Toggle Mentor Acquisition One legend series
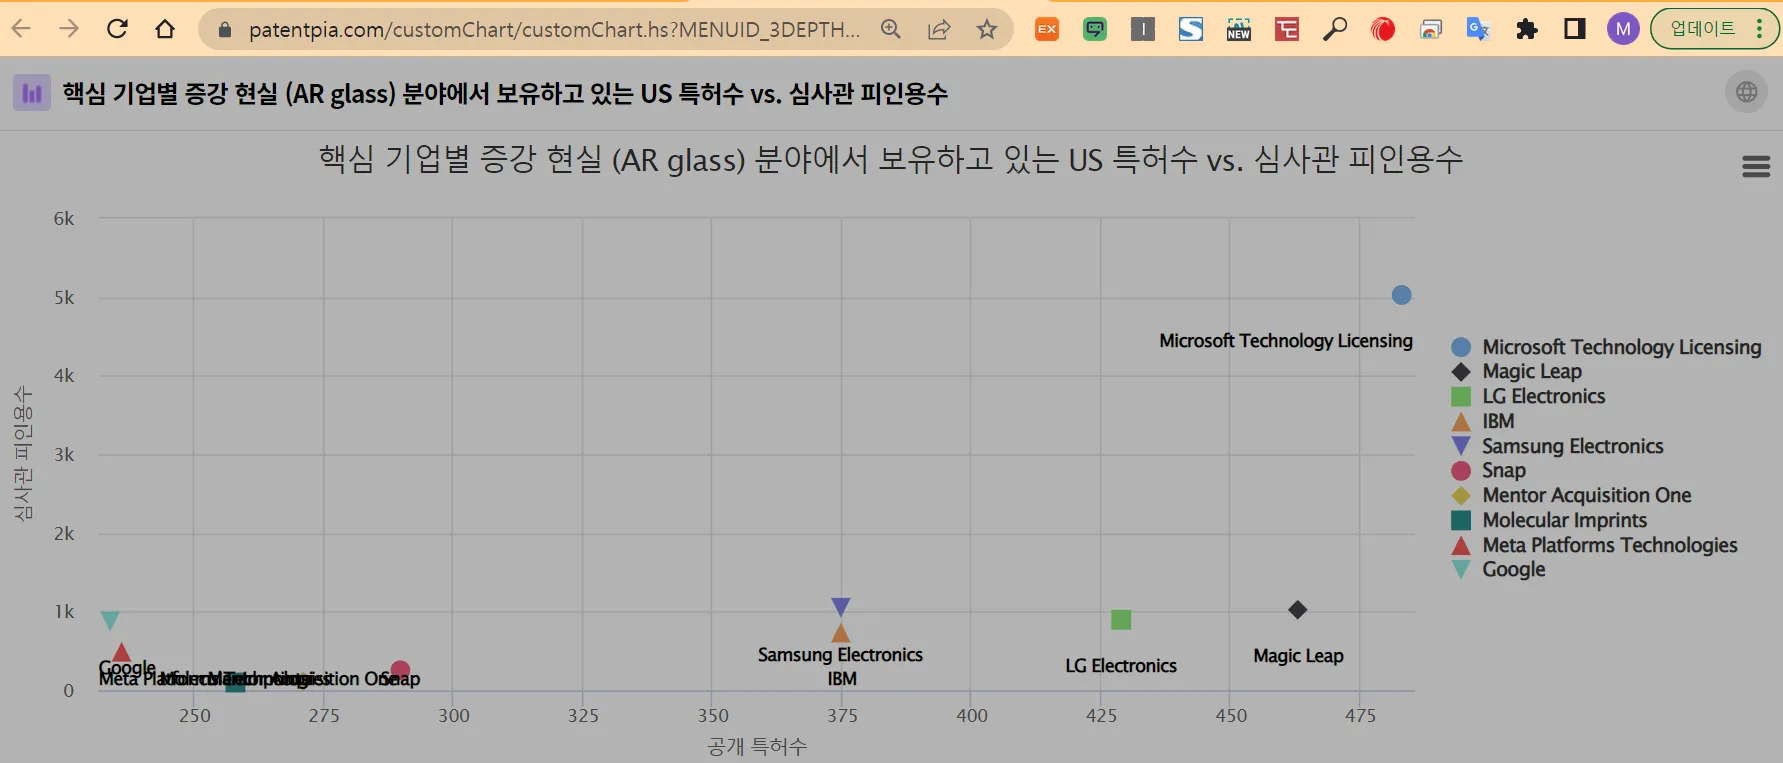 click(1571, 495)
